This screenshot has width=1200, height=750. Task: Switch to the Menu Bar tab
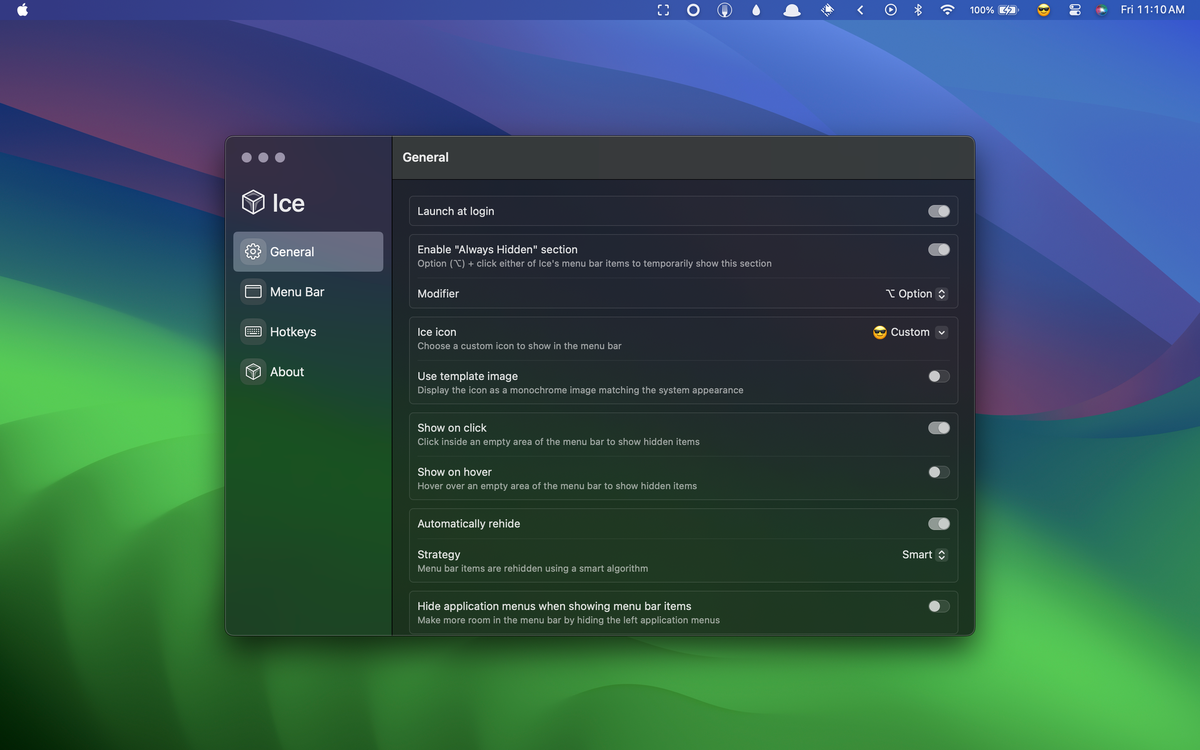[308, 292]
